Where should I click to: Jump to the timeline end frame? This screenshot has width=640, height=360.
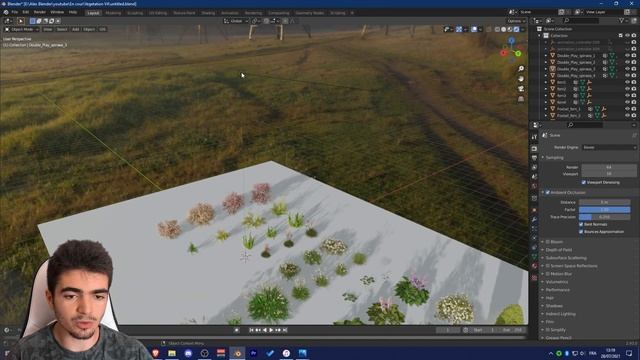[x=285, y=330]
